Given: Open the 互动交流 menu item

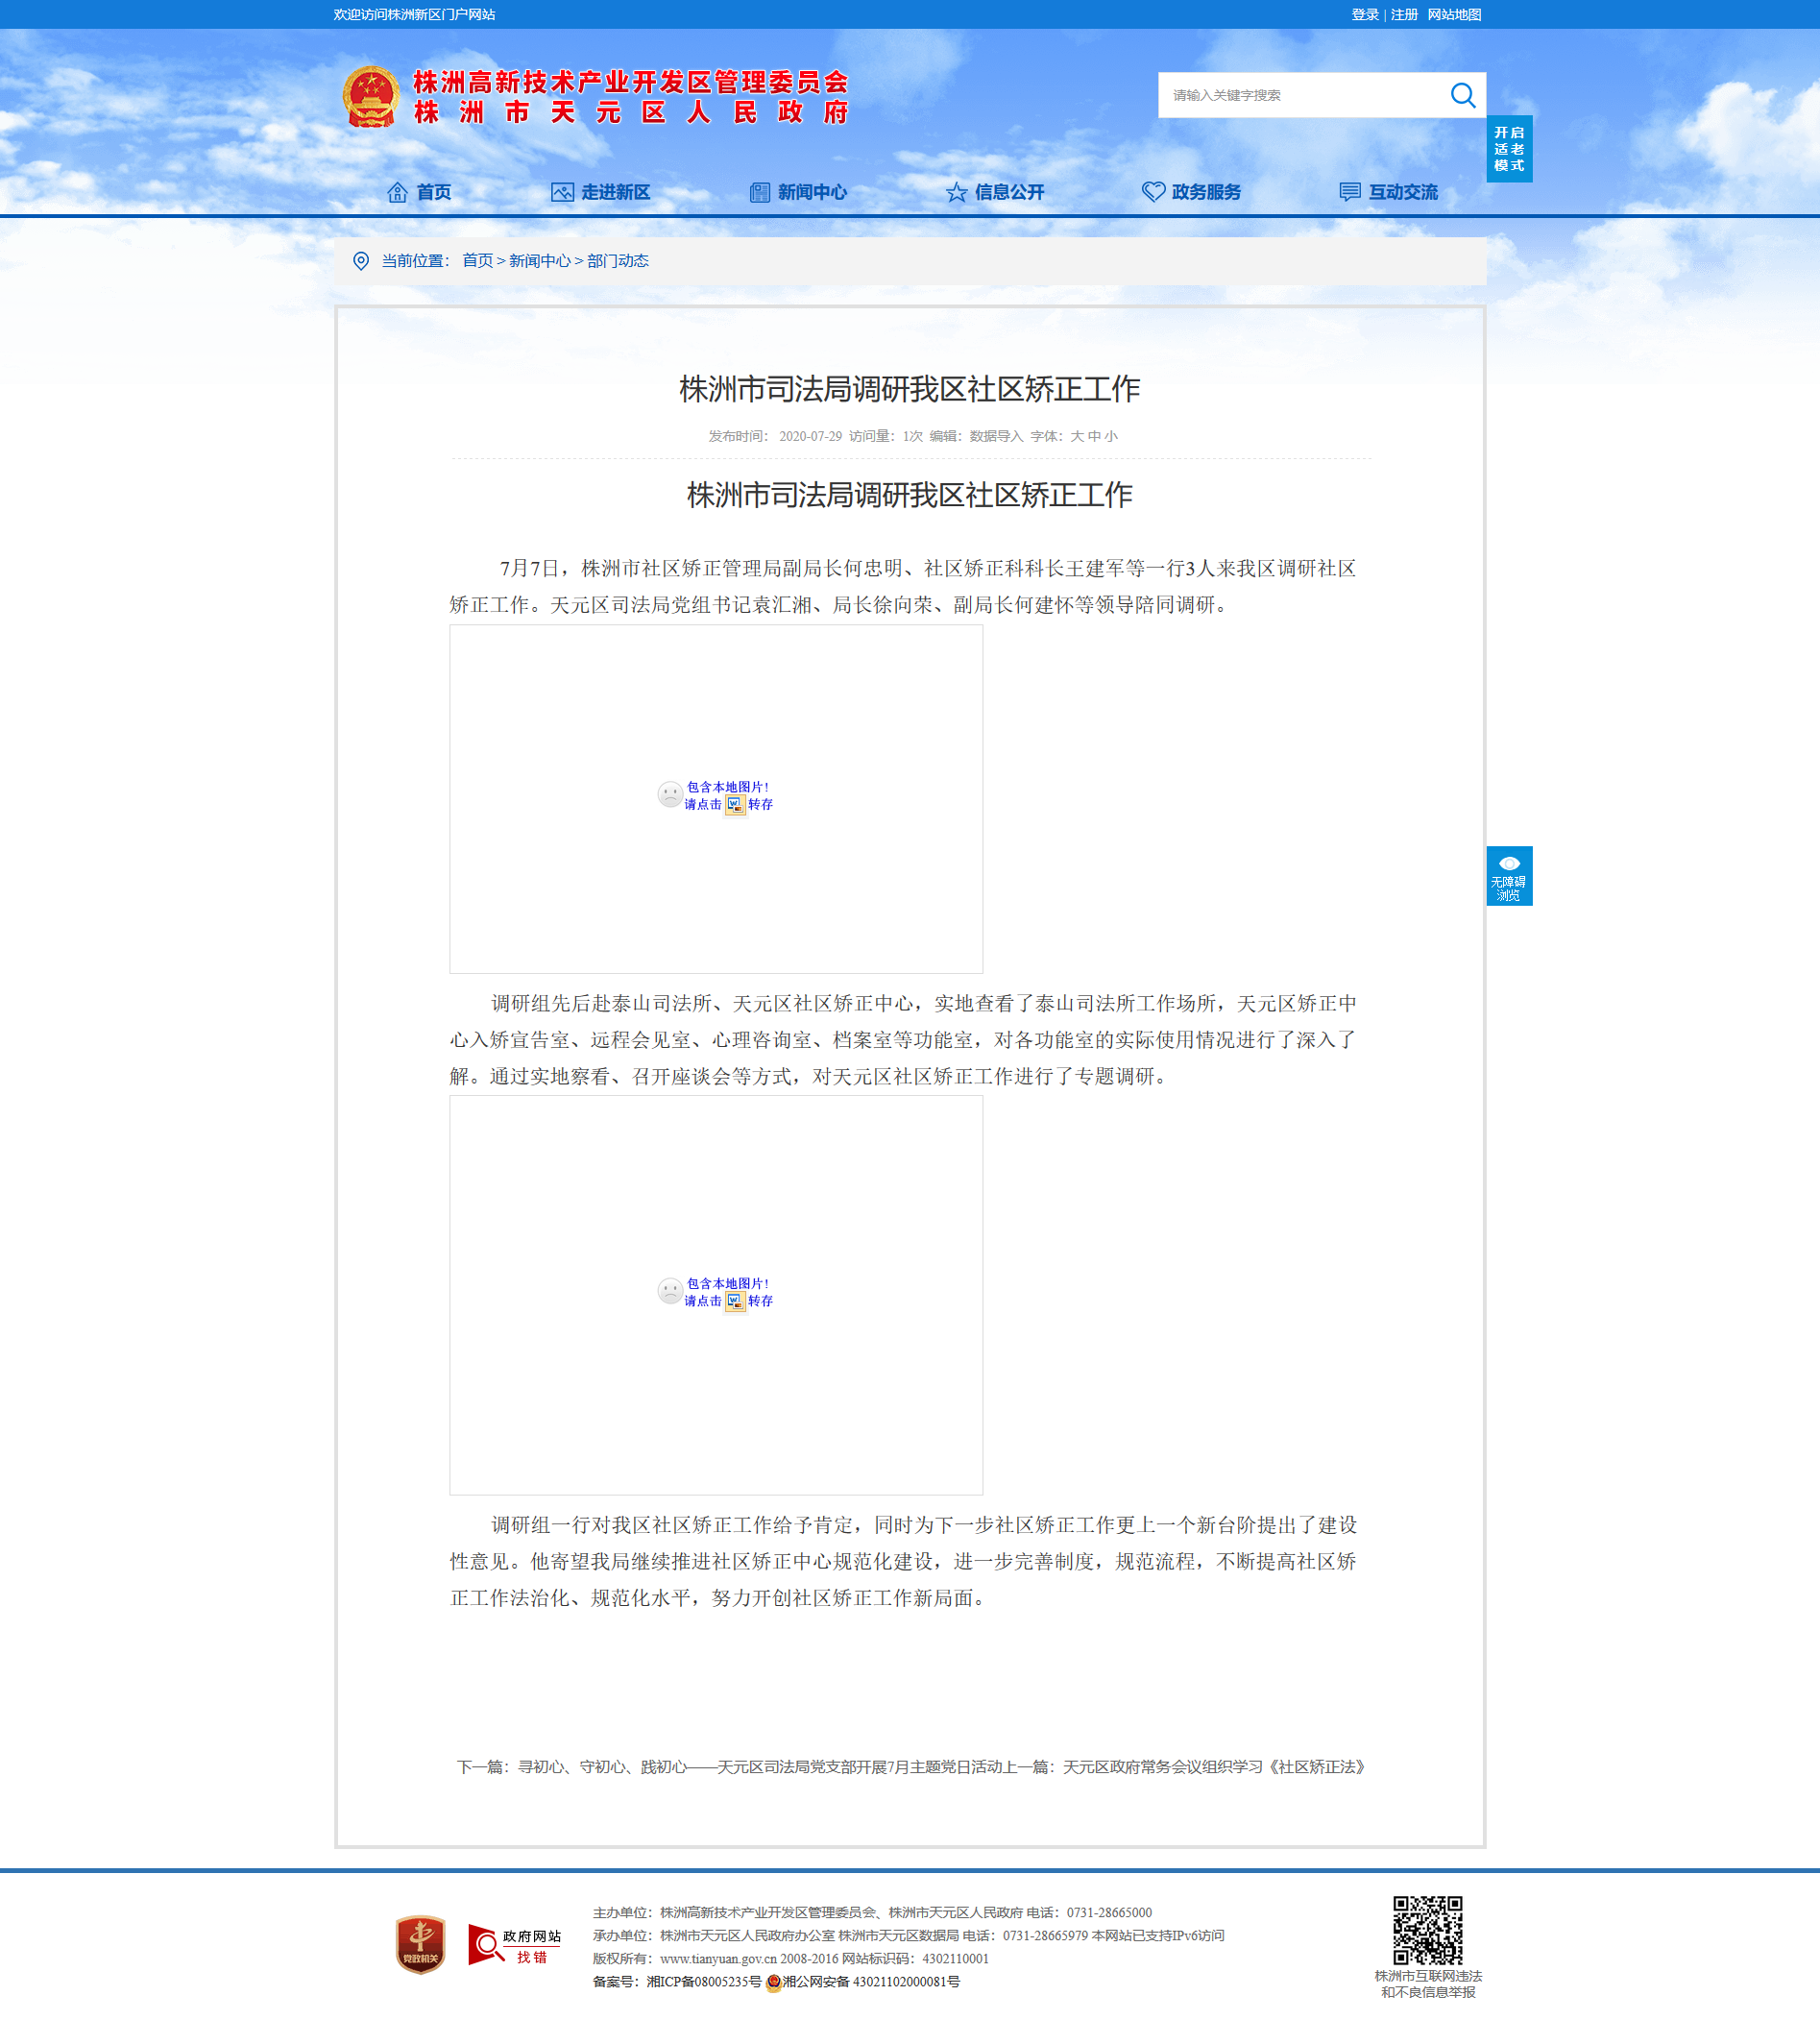Looking at the screenshot, I should (1389, 192).
